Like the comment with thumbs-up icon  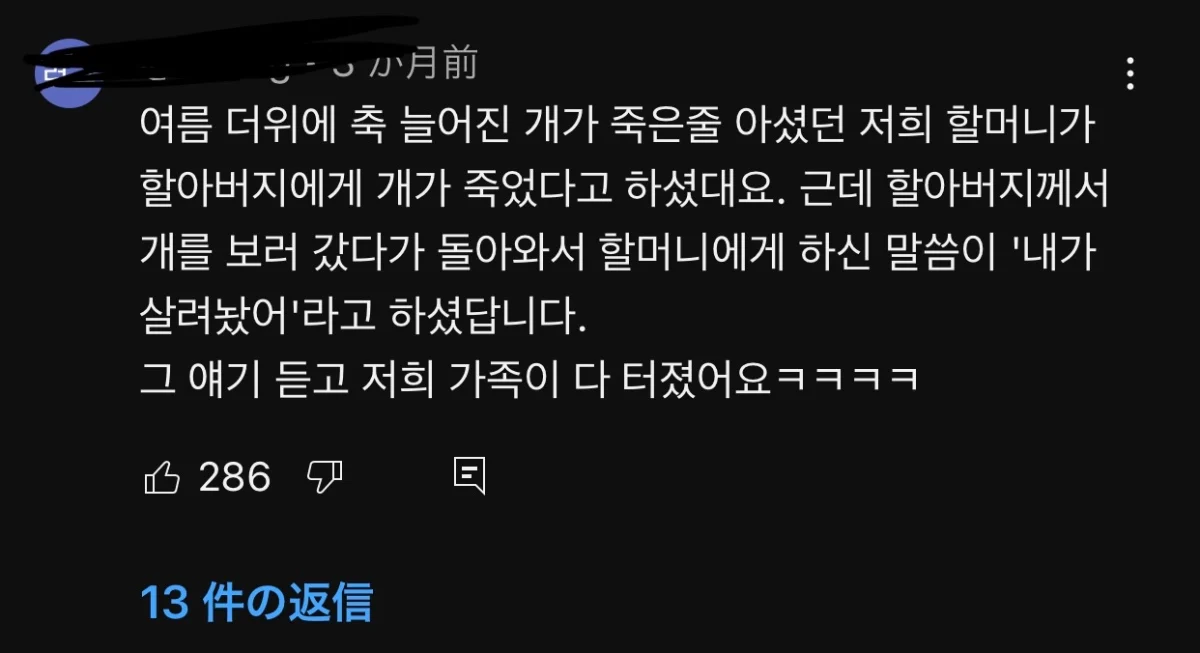pyautogui.click(x=162, y=477)
